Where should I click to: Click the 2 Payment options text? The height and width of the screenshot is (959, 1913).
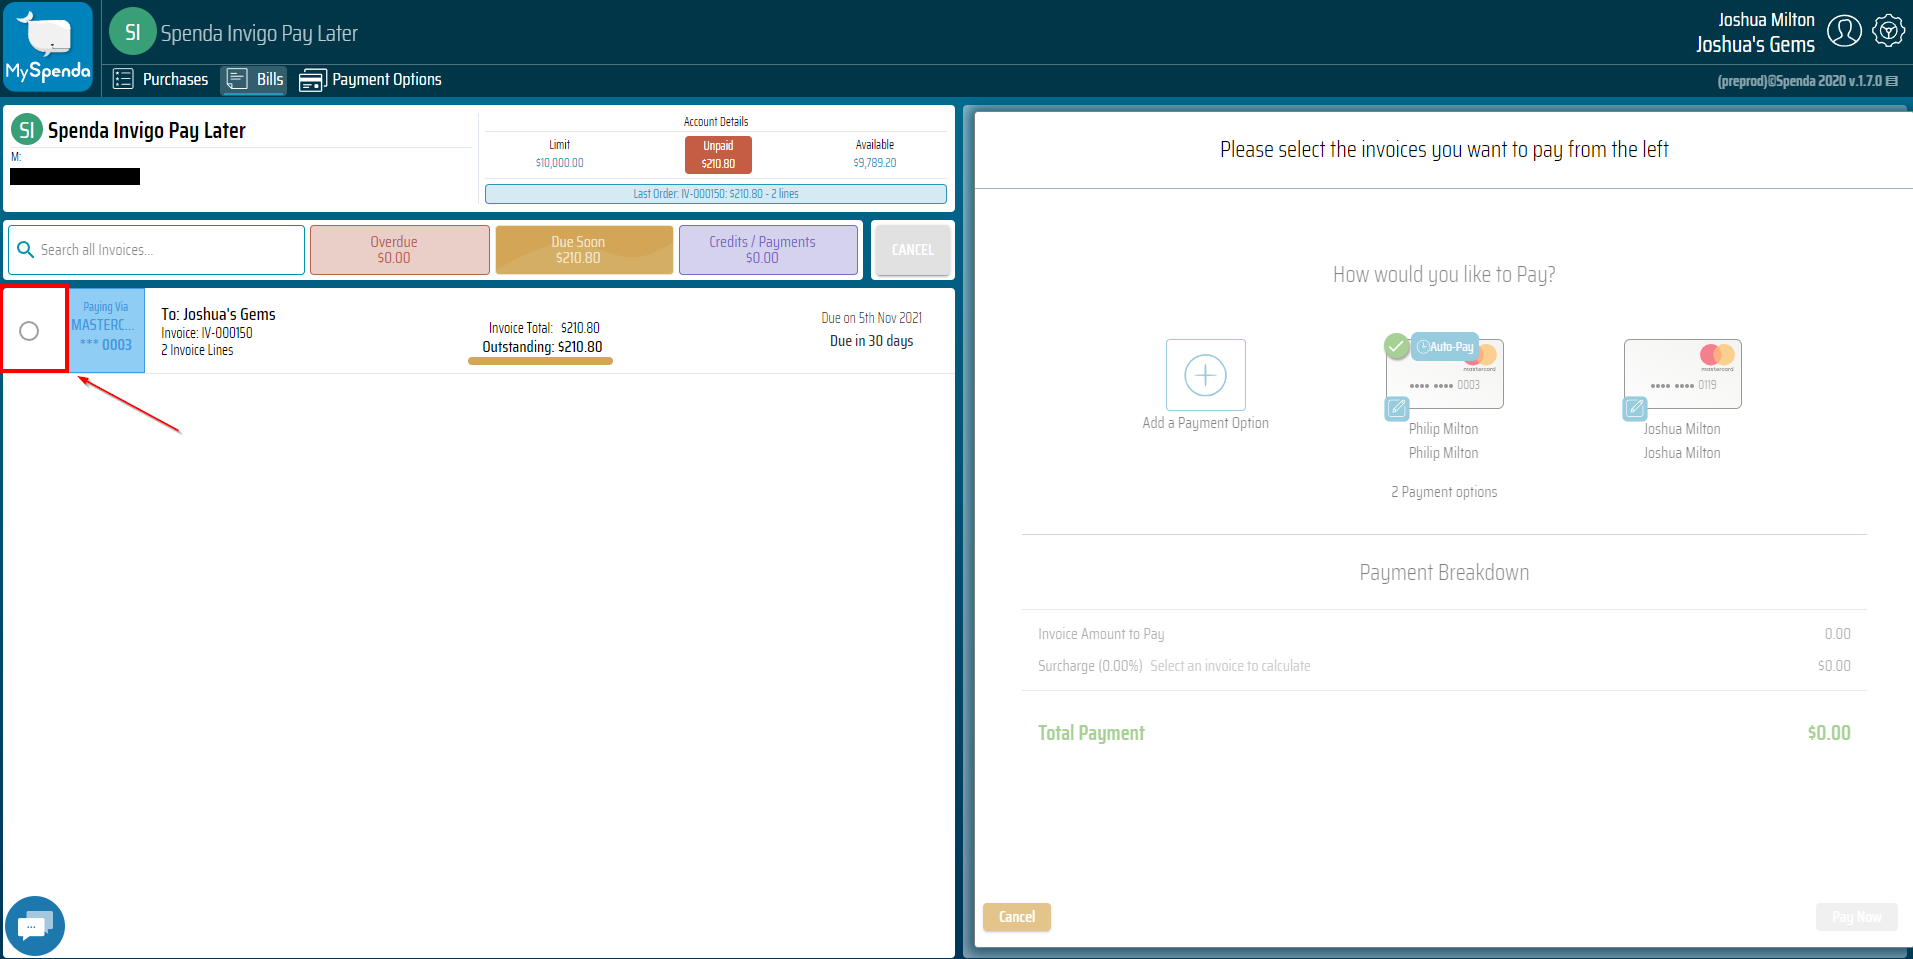coord(1444,492)
